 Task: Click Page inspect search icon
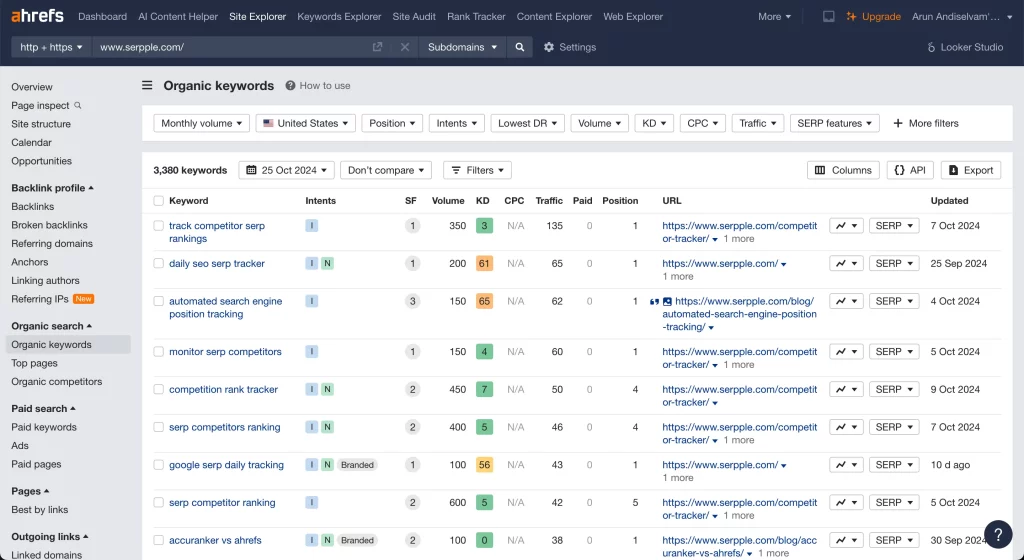(x=78, y=105)
